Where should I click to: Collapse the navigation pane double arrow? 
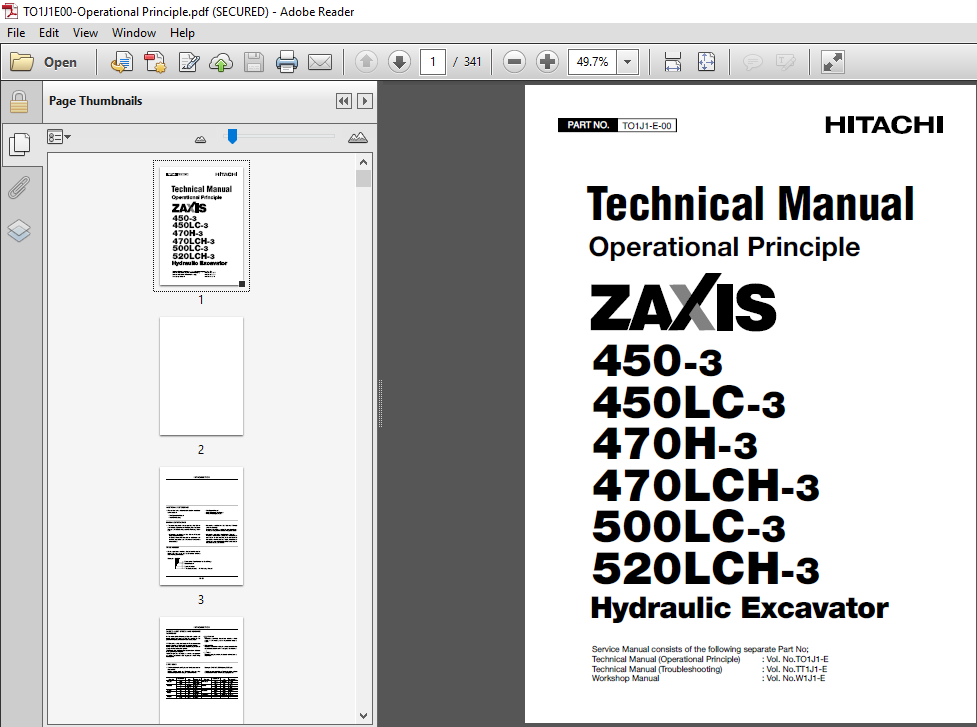tap(343, 101)
